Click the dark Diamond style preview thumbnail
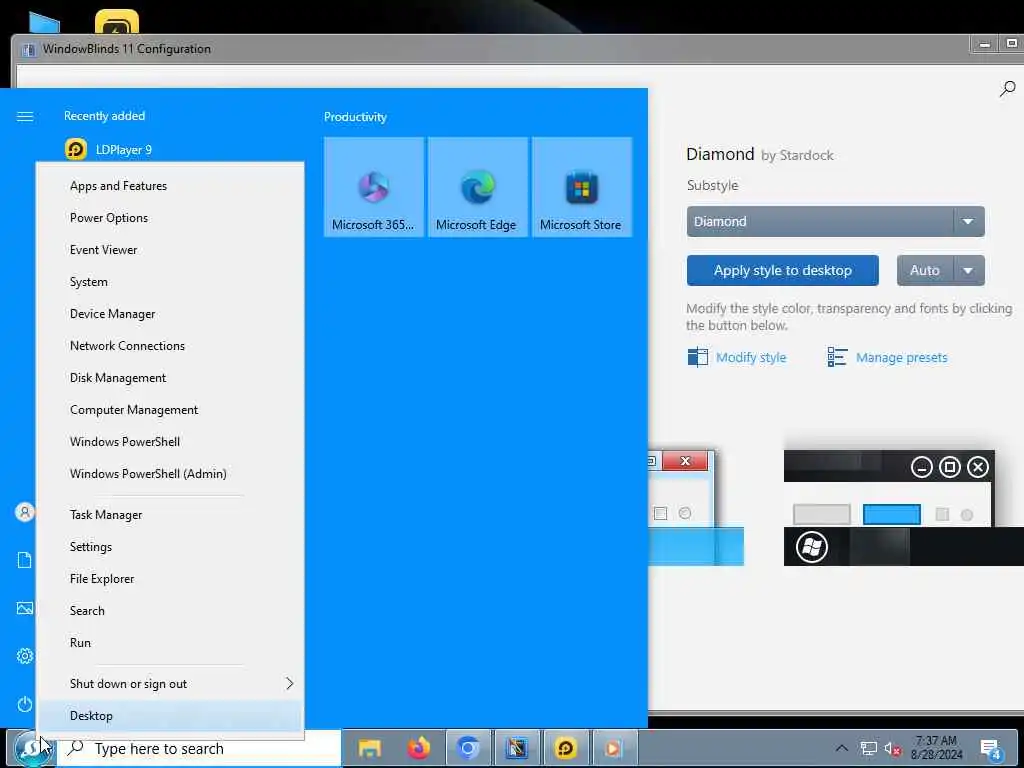 tap(903, 507)
